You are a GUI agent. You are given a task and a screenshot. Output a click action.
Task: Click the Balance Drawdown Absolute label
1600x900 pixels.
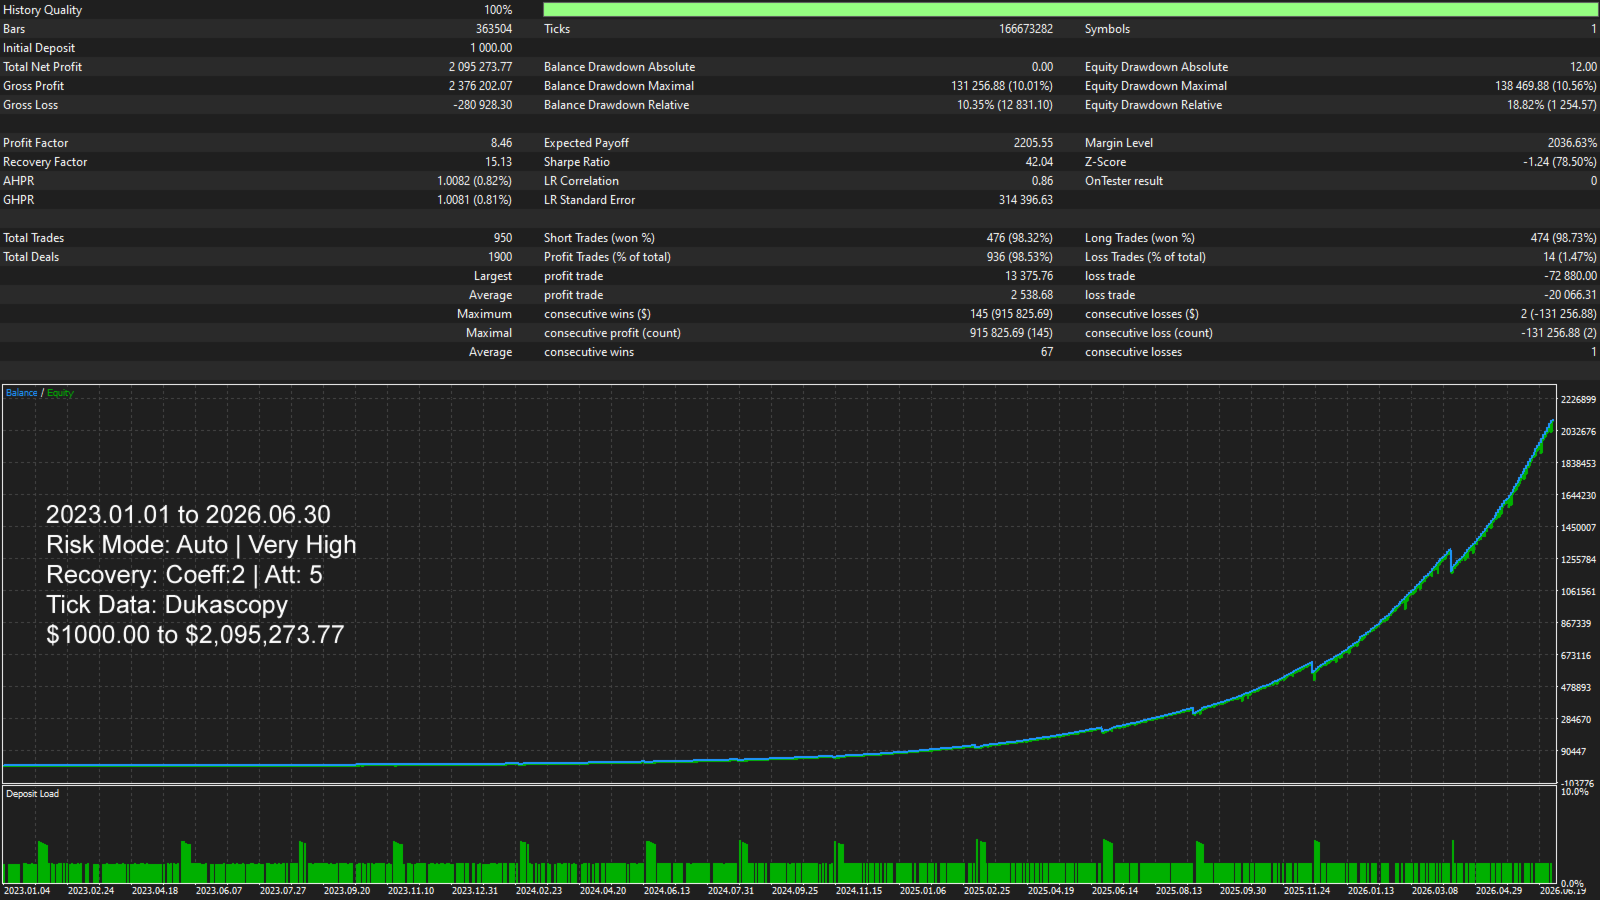click(619, 67)
